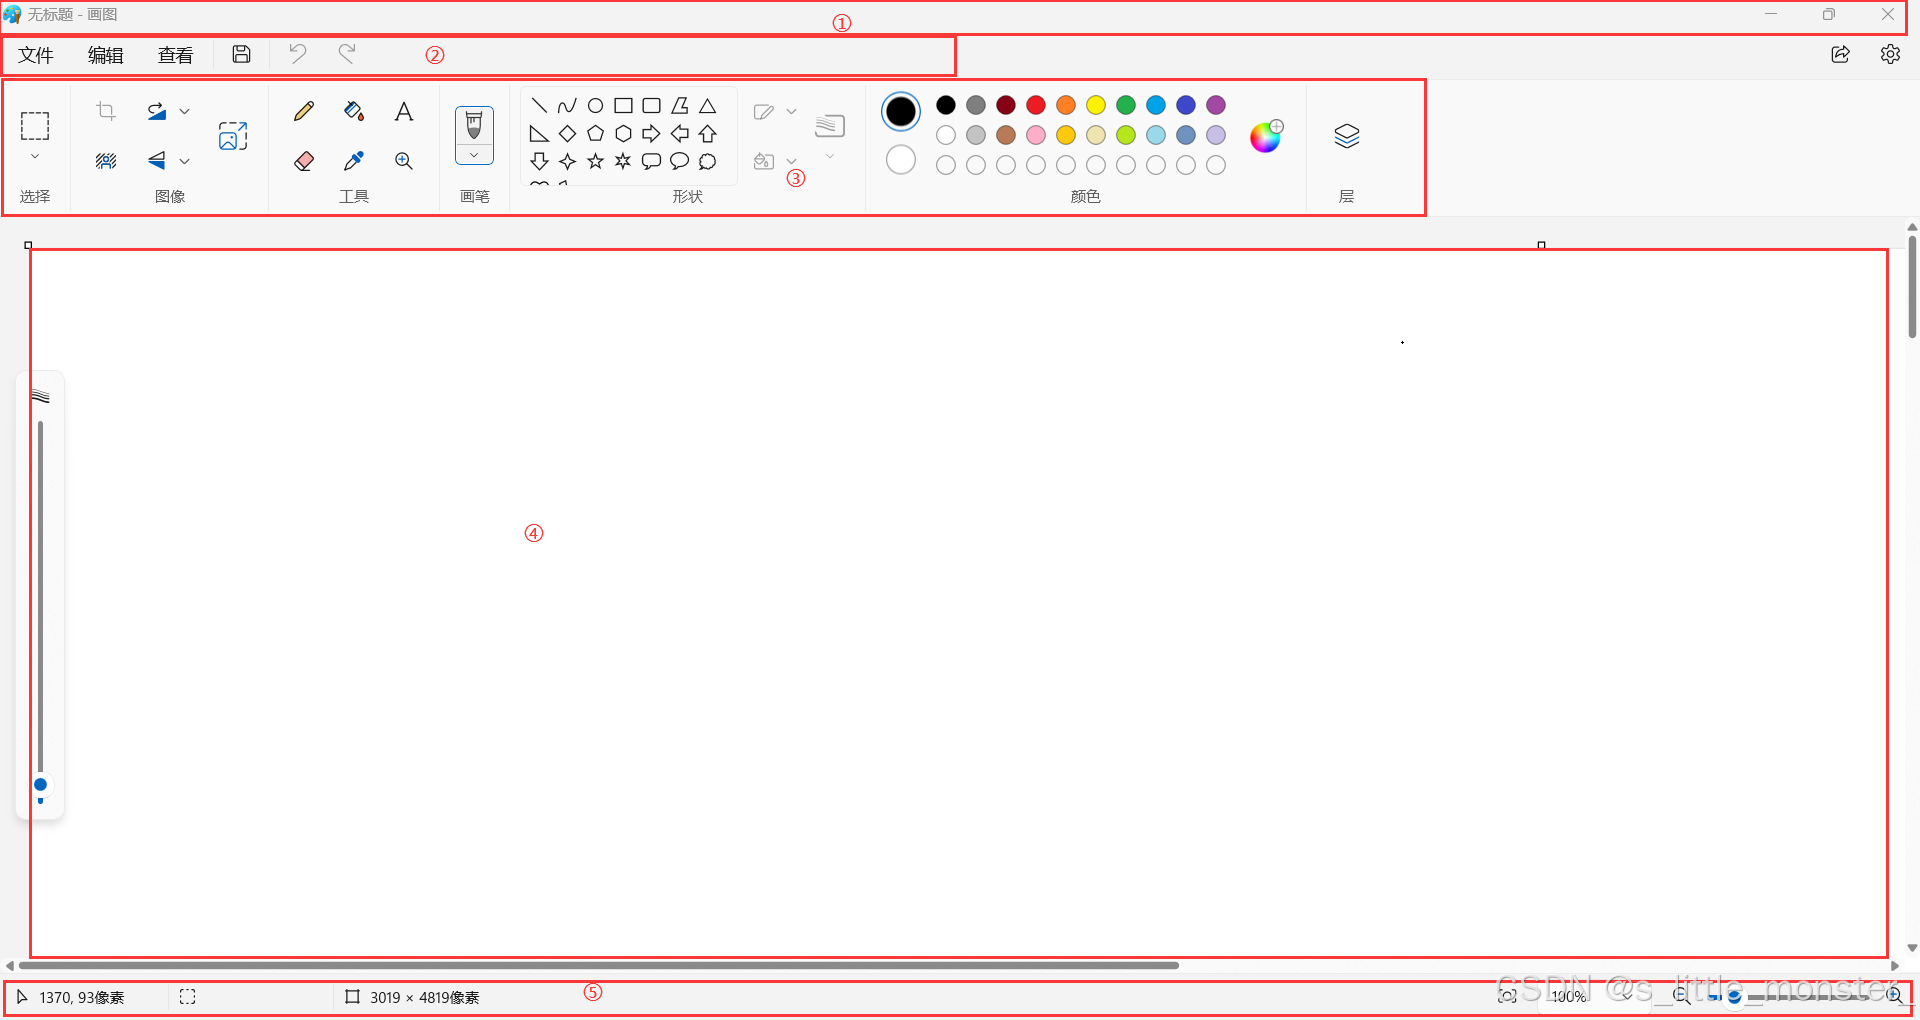Expand the Flip options chevron
This screenshot has width=1920, height=1020.
click(185, 160)
